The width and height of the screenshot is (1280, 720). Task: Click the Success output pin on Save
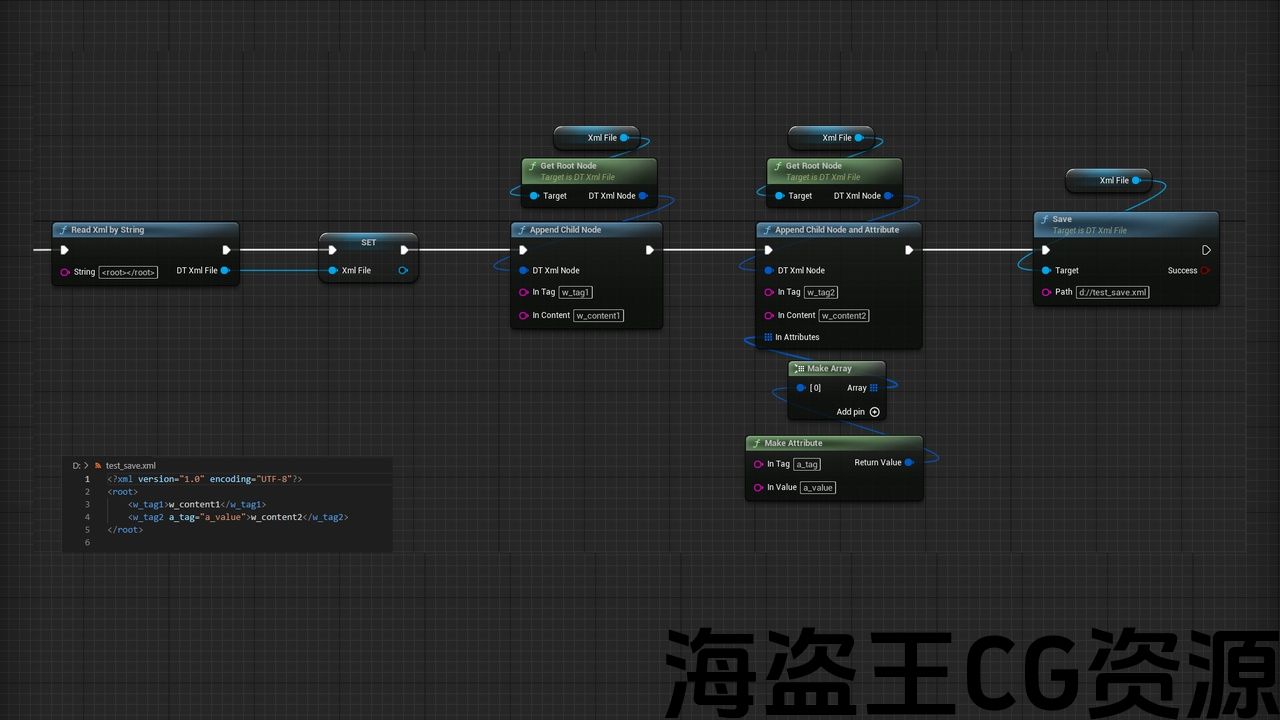1205,271
